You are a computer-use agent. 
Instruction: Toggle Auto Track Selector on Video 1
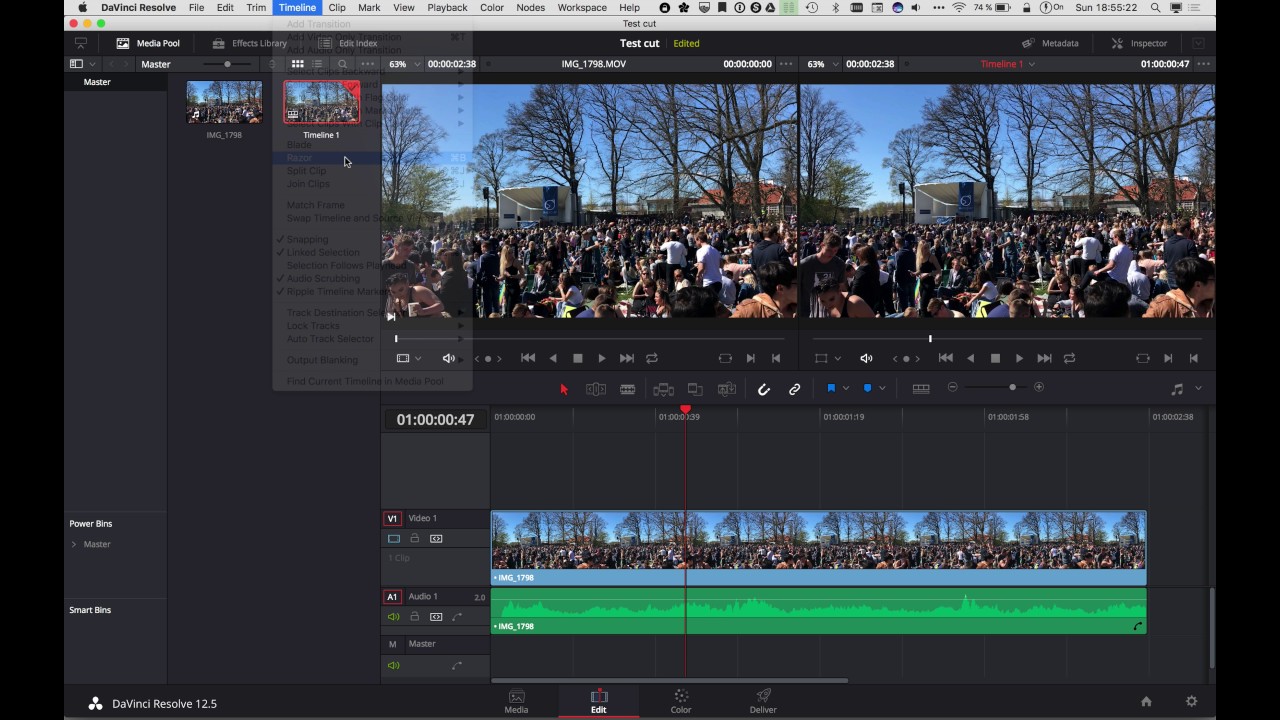[436, 539]
